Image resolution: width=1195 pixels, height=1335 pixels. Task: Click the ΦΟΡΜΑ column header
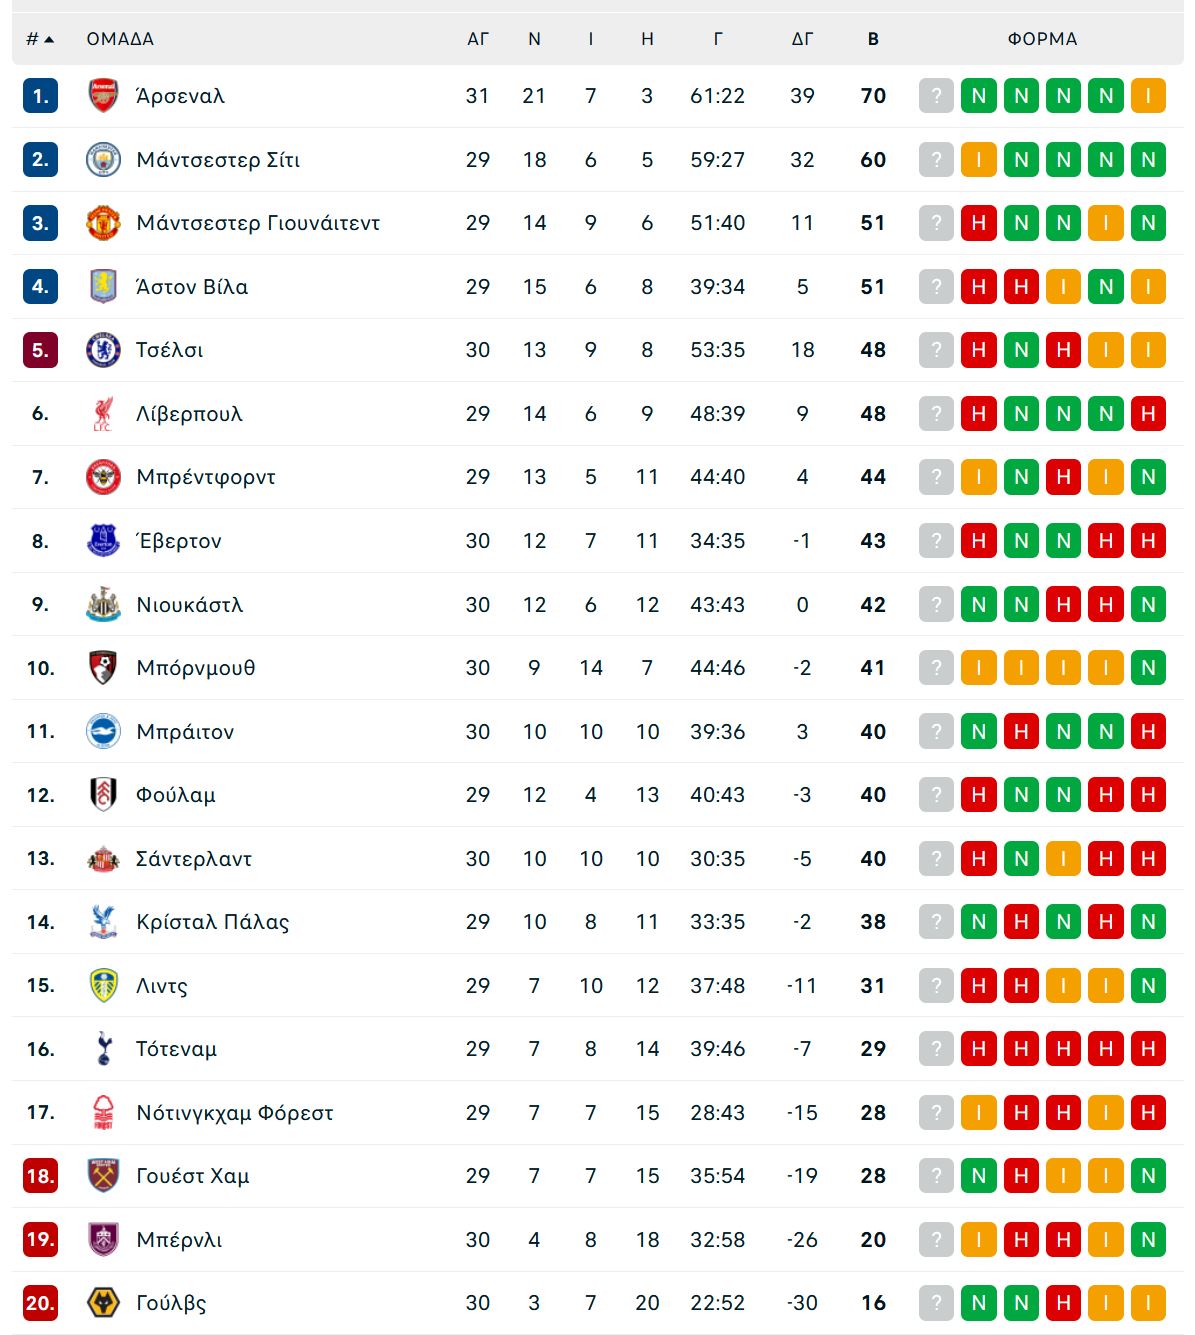[1042, 39]
